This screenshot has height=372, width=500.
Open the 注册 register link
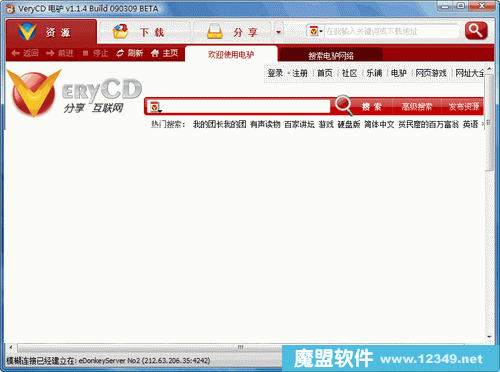[300, 73]
